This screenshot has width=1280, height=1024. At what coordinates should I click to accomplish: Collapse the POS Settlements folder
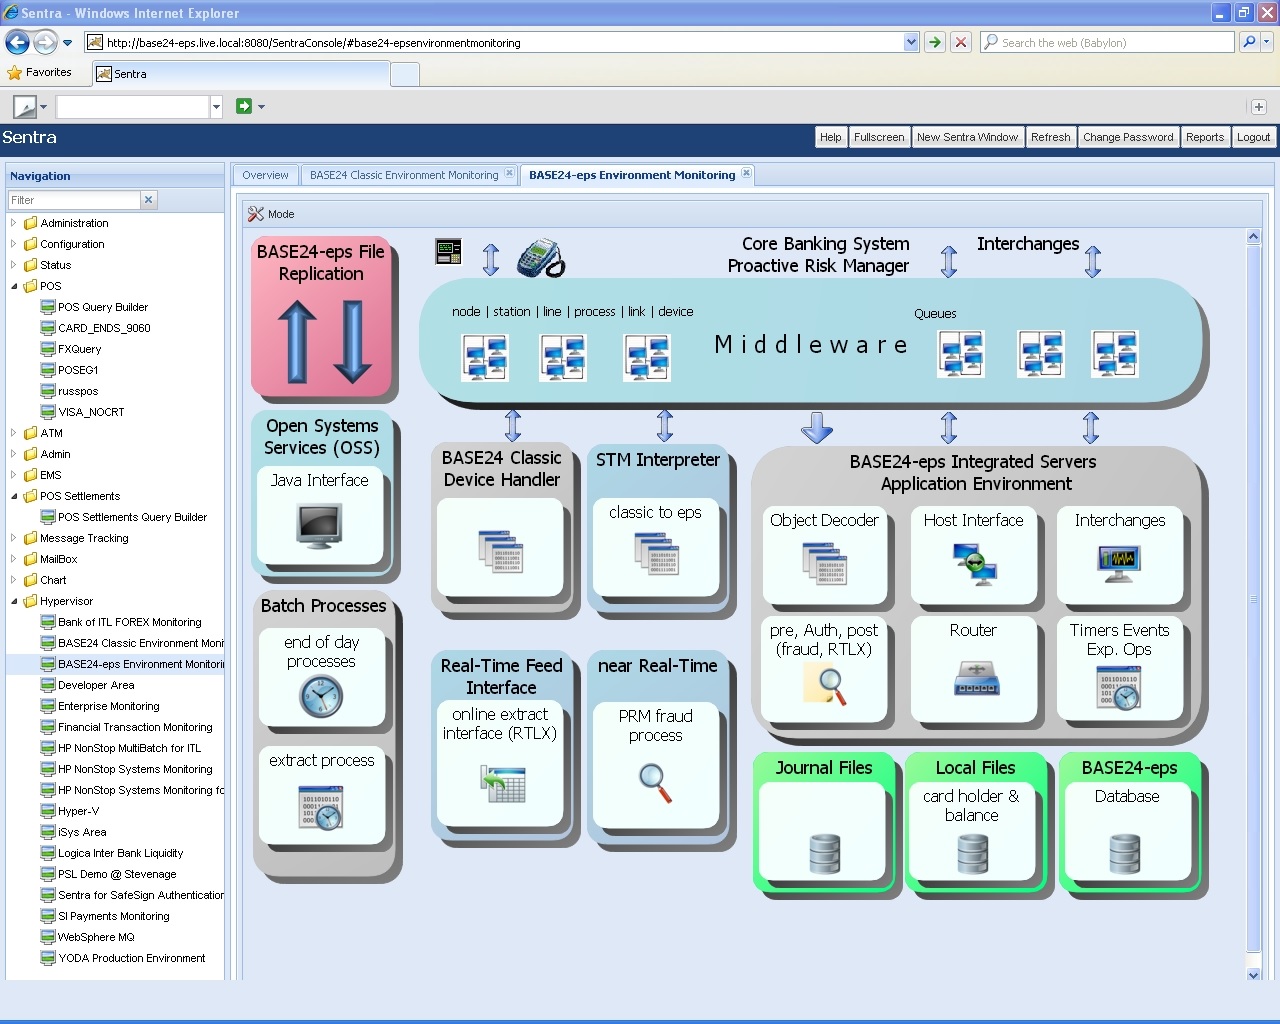tap(14, 496)
